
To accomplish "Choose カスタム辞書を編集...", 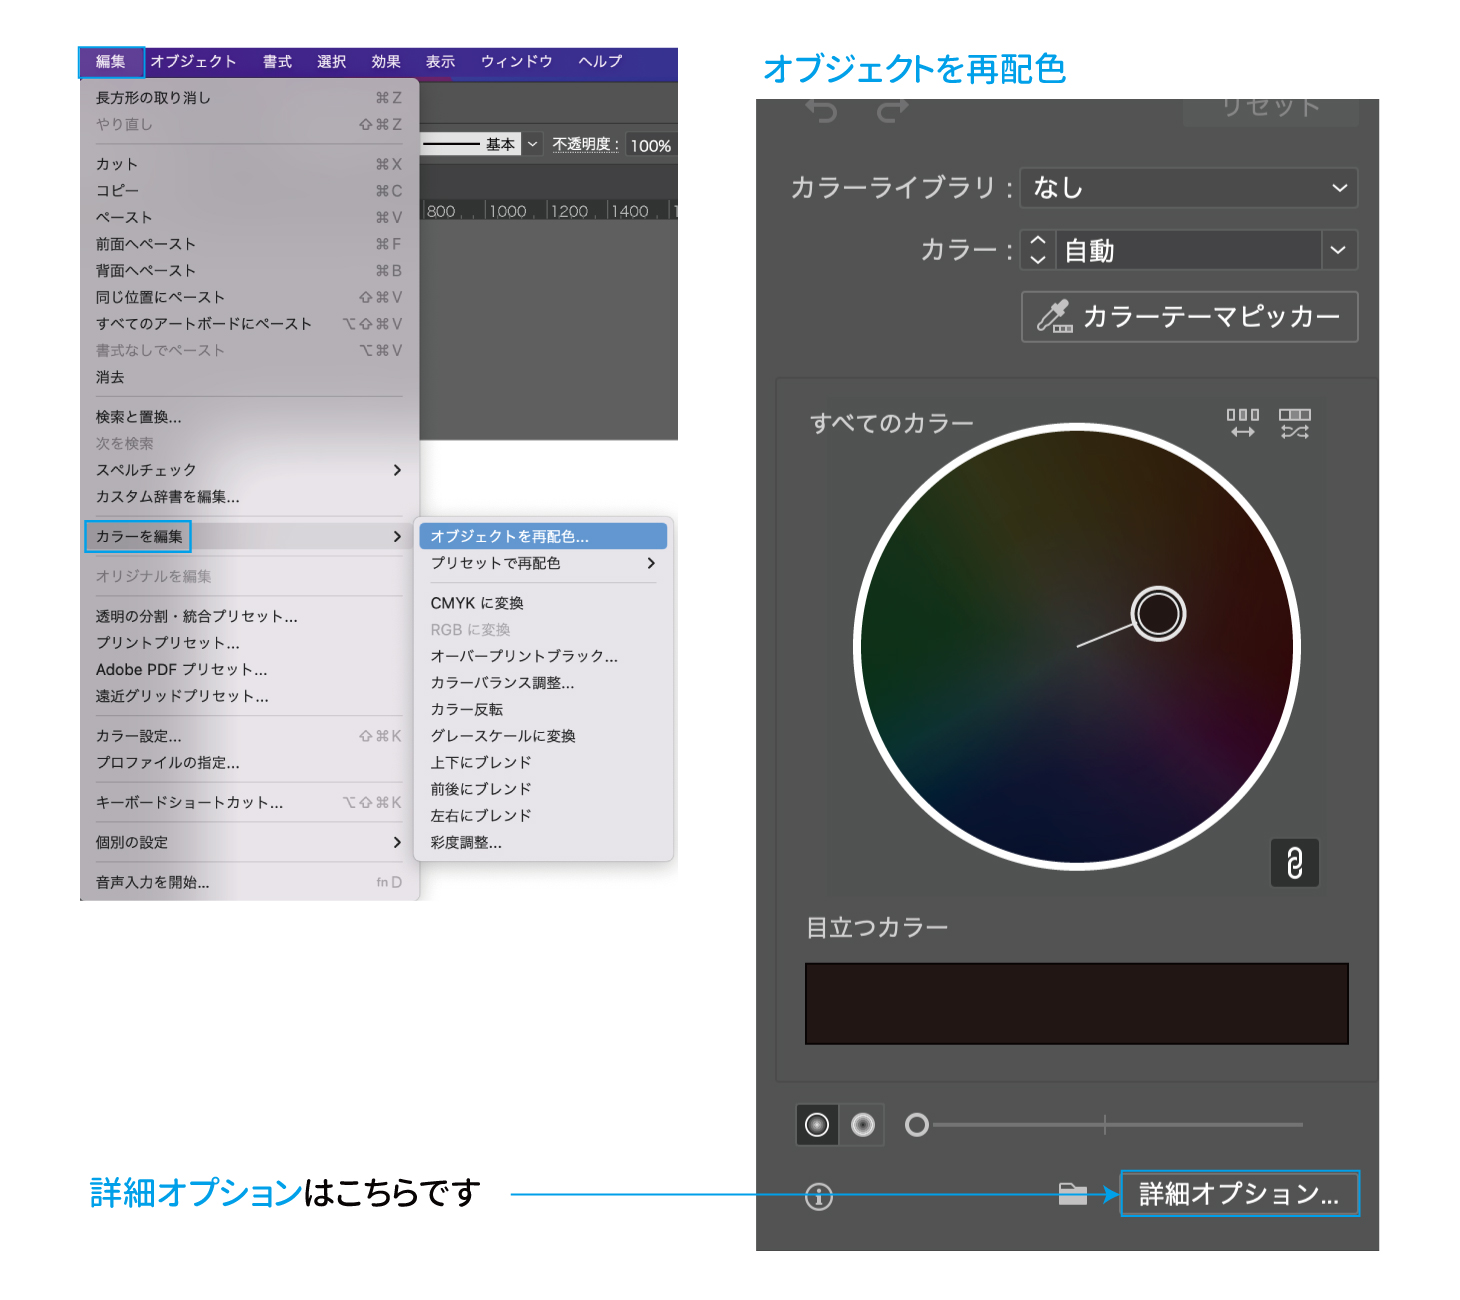I will point(249,497).
